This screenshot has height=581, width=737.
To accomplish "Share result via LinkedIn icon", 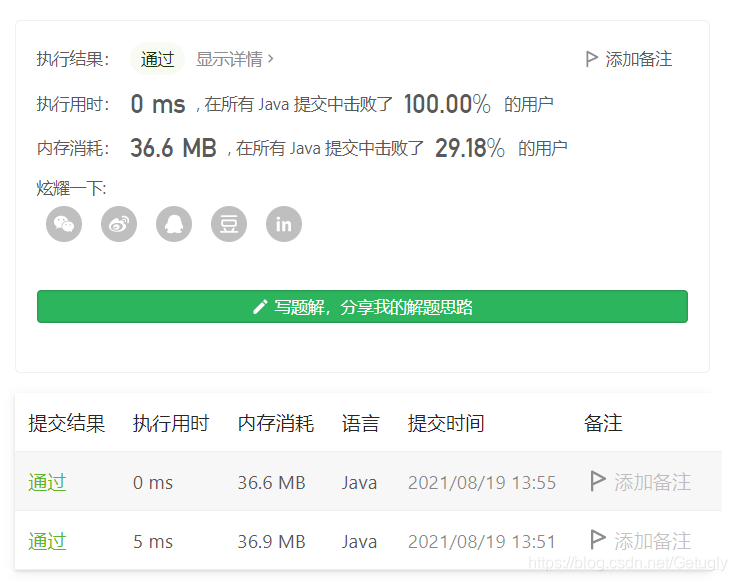I will pyautogui.click(x=284, y=224).
